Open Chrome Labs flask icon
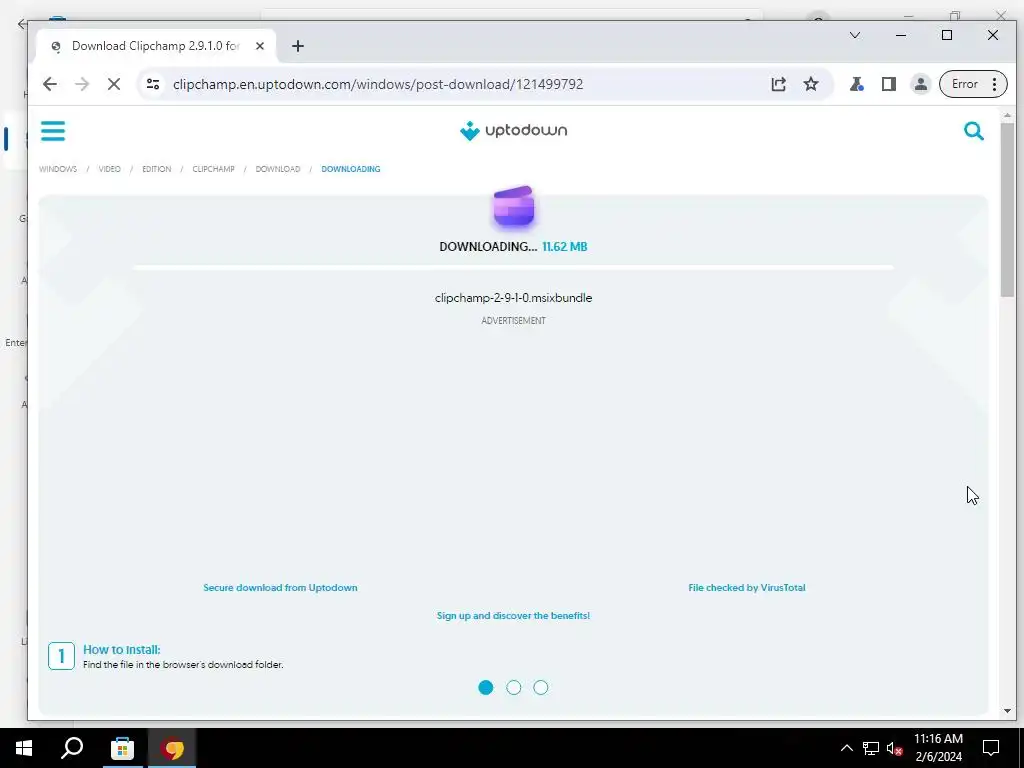Viewport: 1024px width, 768px height. coord(856,84)
